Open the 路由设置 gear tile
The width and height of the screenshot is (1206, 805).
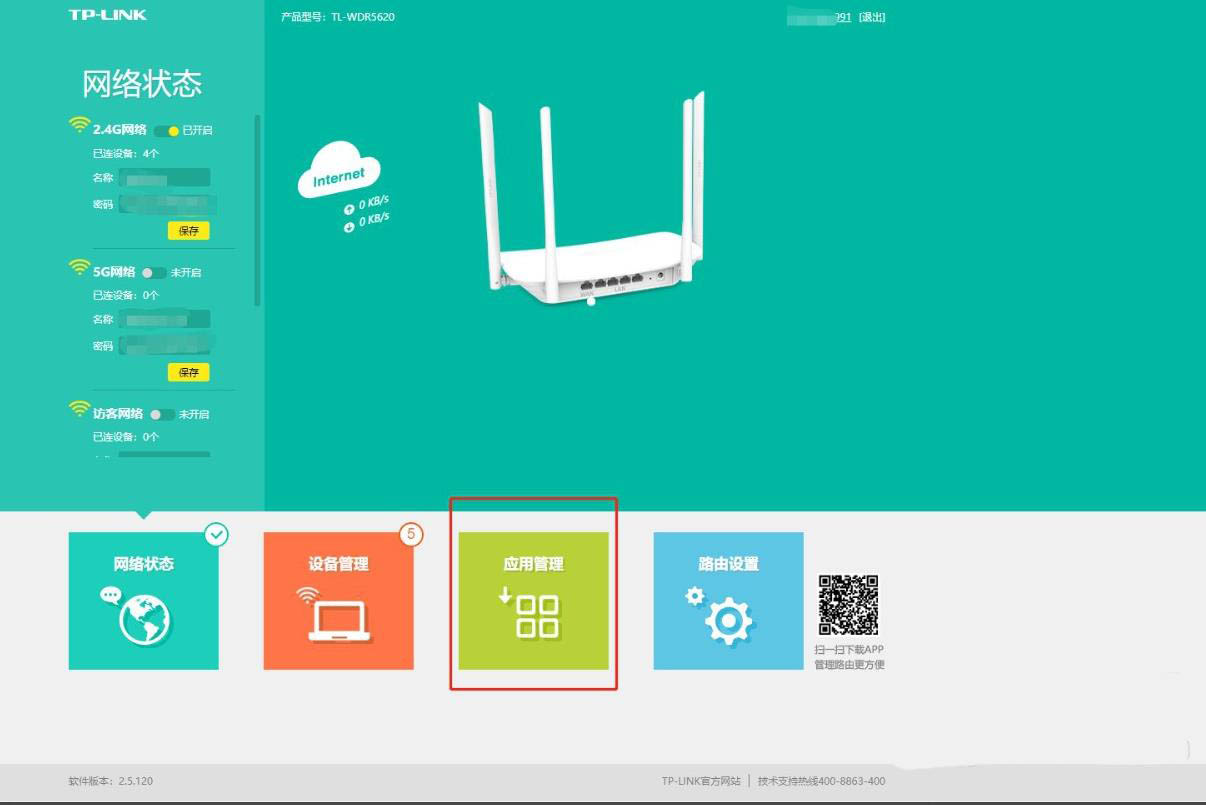point(728,601)
